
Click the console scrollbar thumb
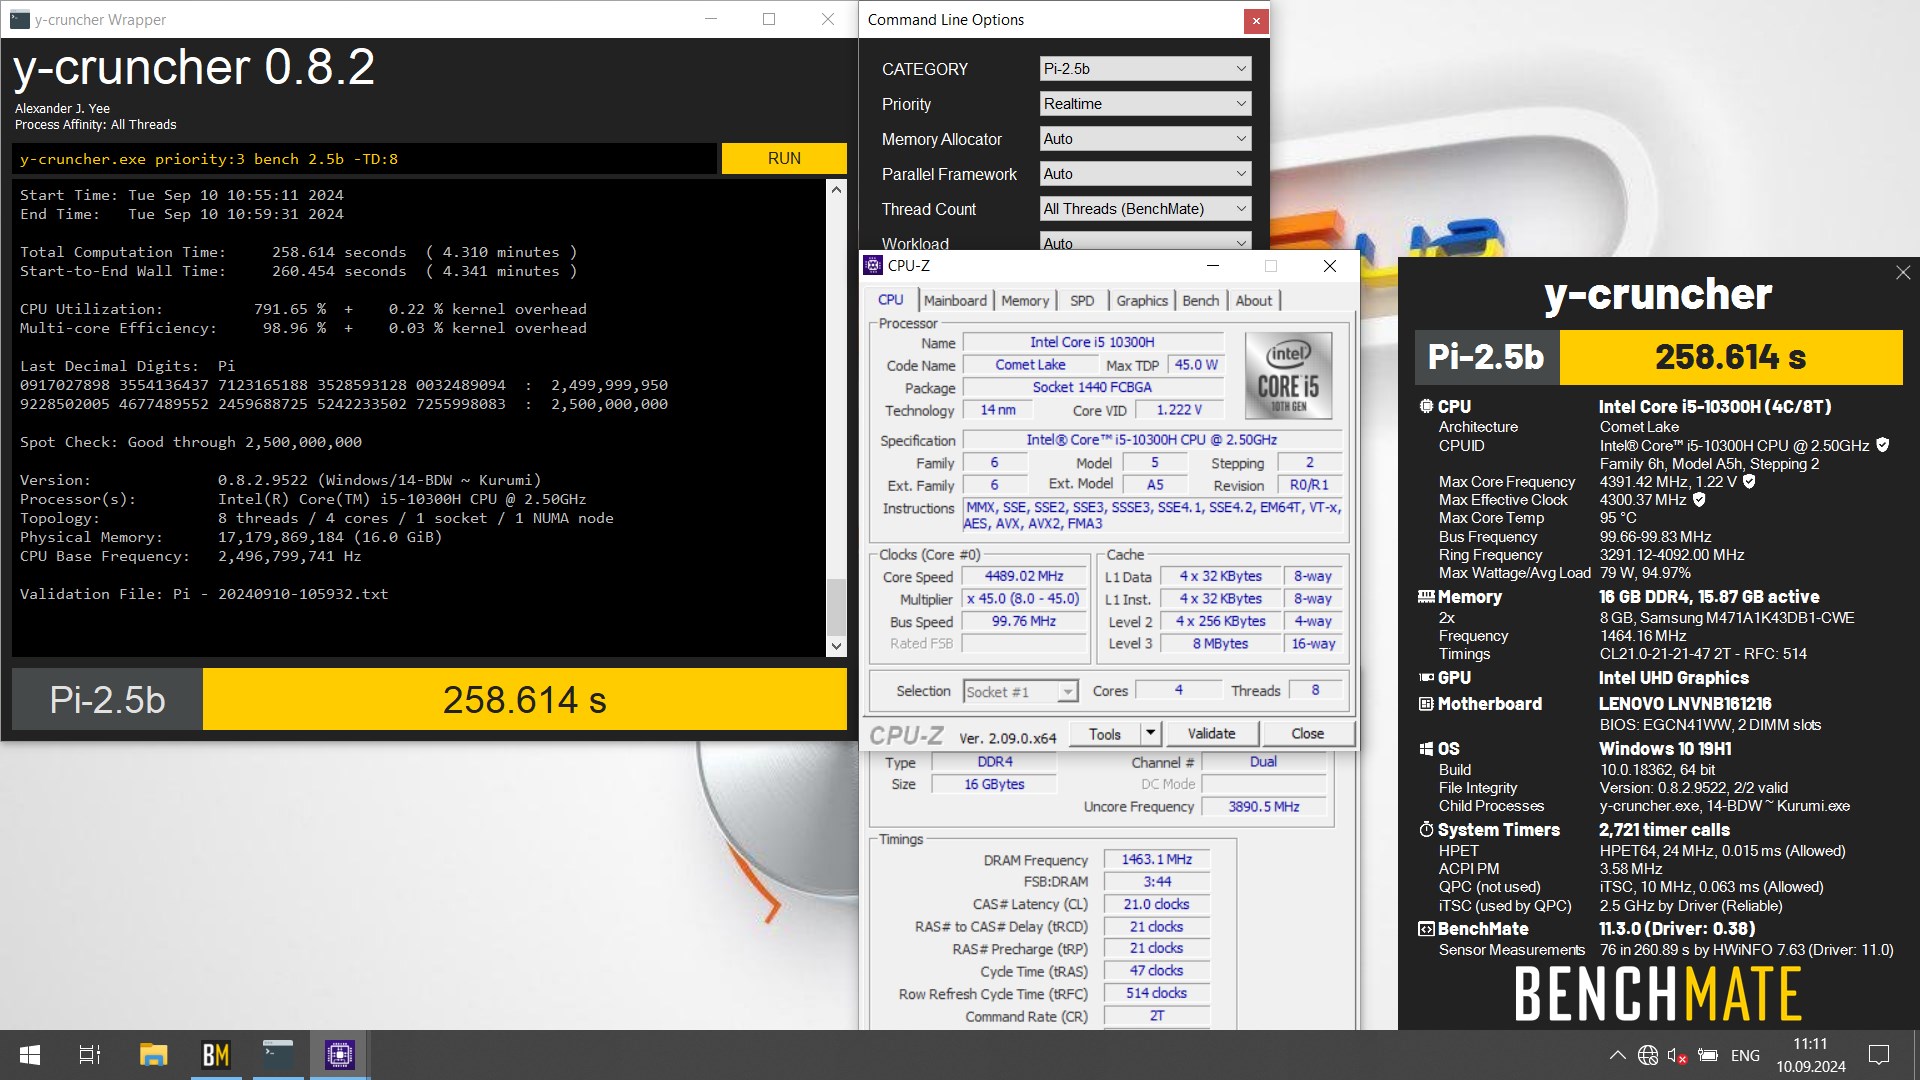[x=837, y=605]
